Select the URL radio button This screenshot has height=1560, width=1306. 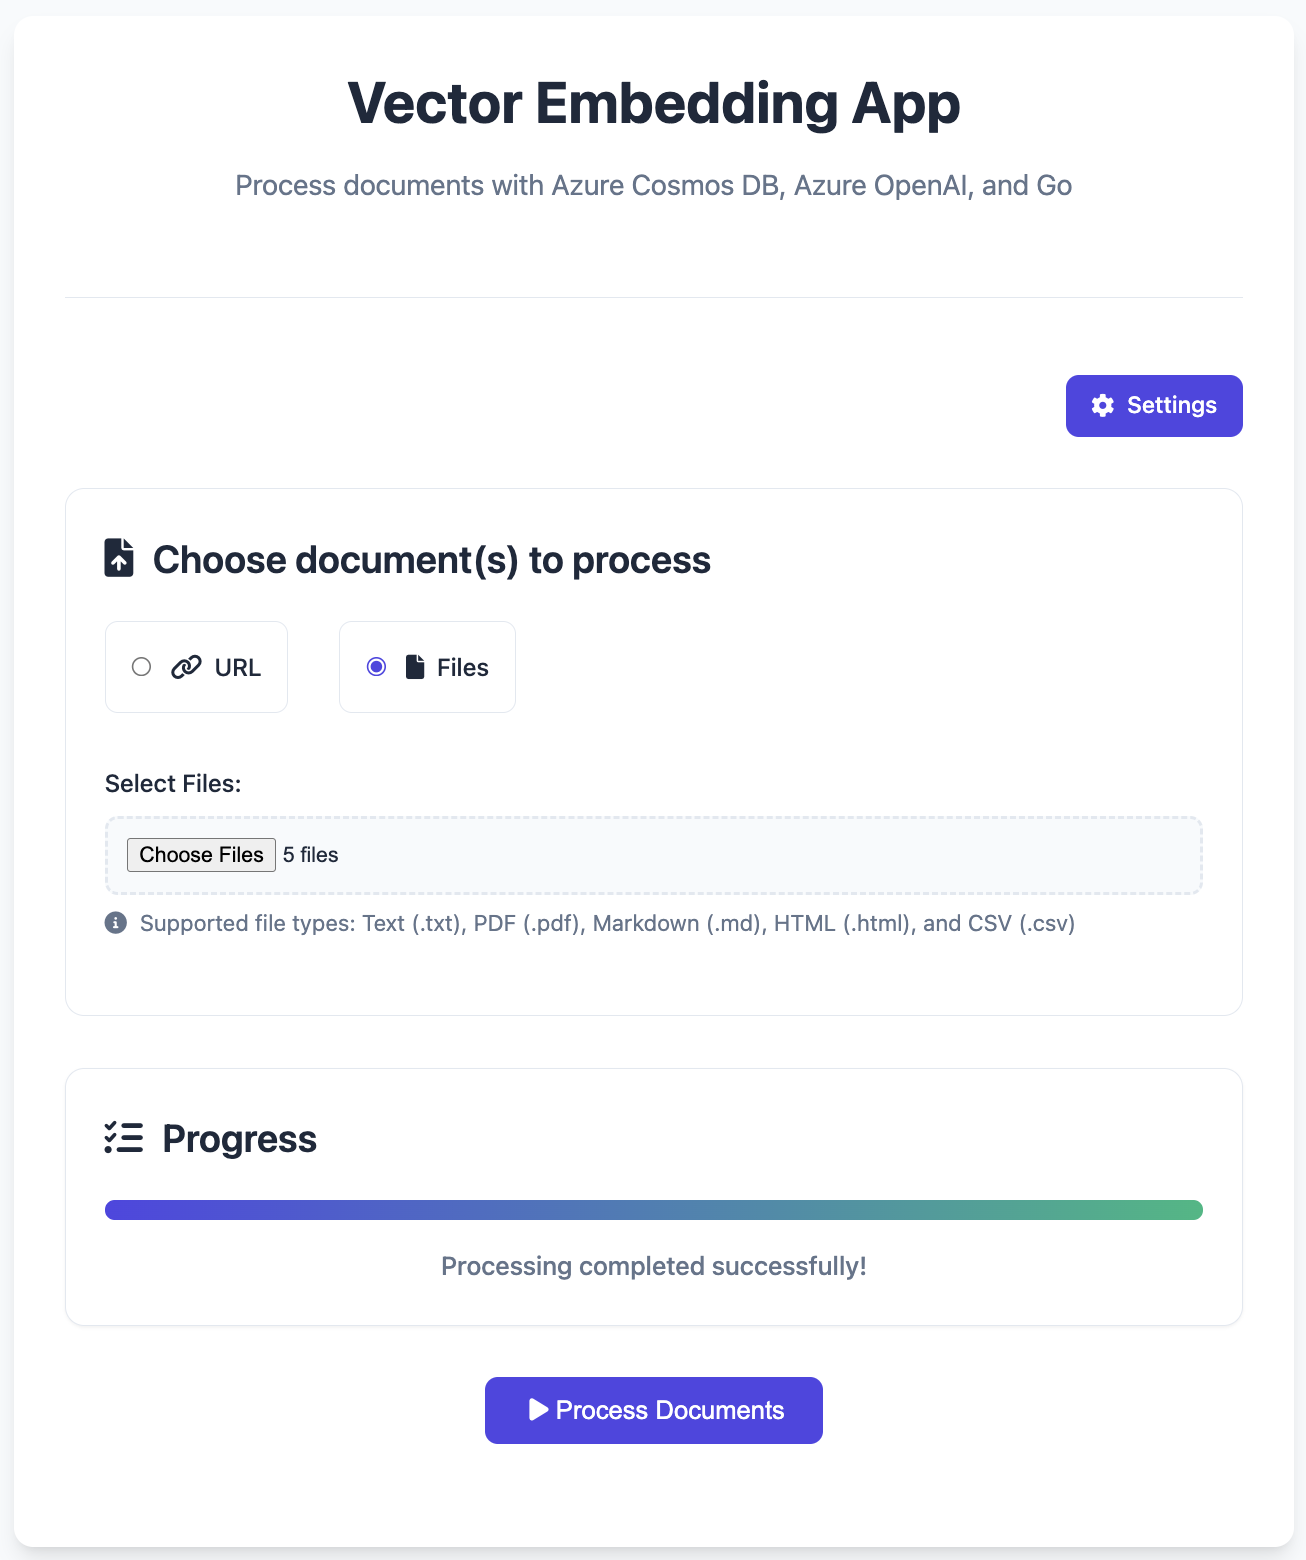(x=142, y=667)
